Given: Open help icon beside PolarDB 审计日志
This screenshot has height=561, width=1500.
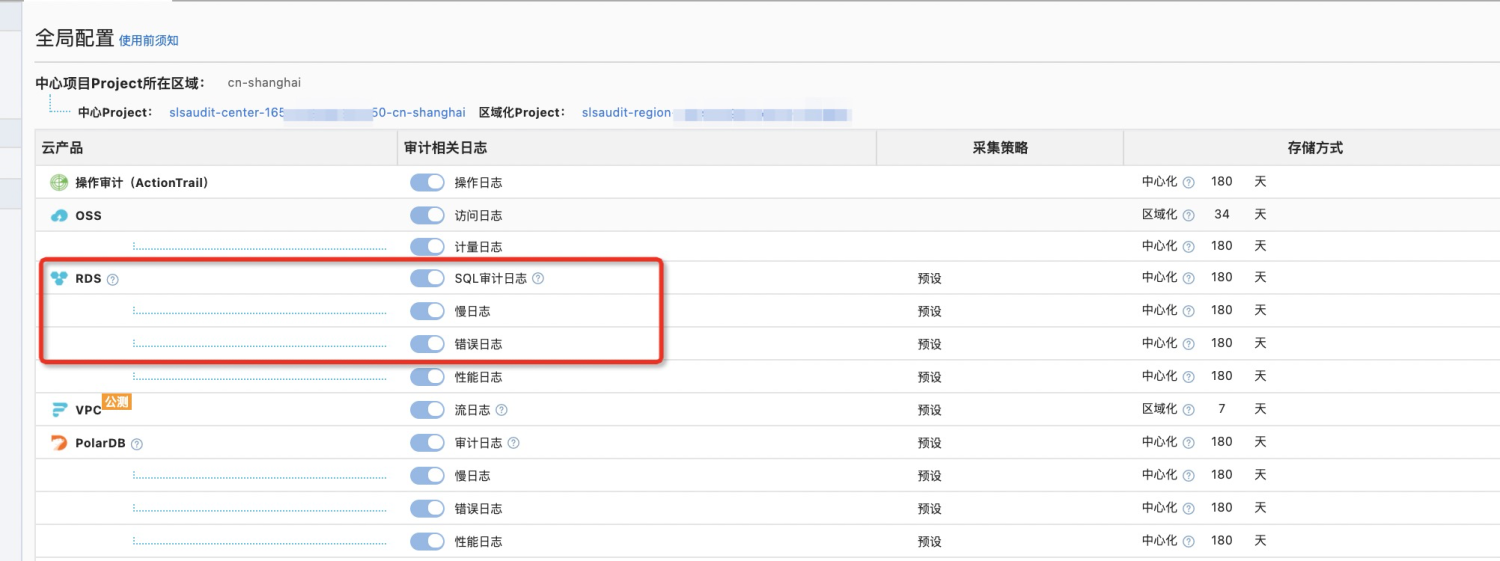Looking at the screenshot, I should 514,442.
